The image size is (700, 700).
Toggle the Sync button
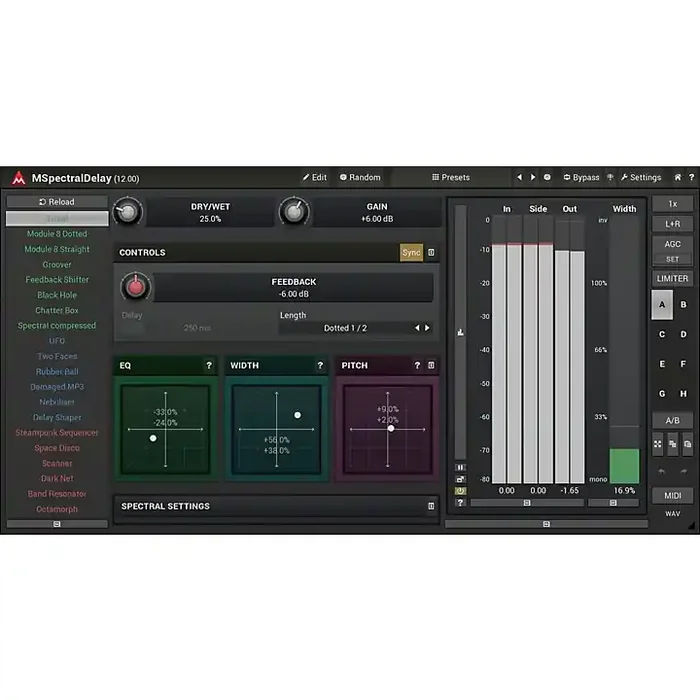(x=411, y=252)
